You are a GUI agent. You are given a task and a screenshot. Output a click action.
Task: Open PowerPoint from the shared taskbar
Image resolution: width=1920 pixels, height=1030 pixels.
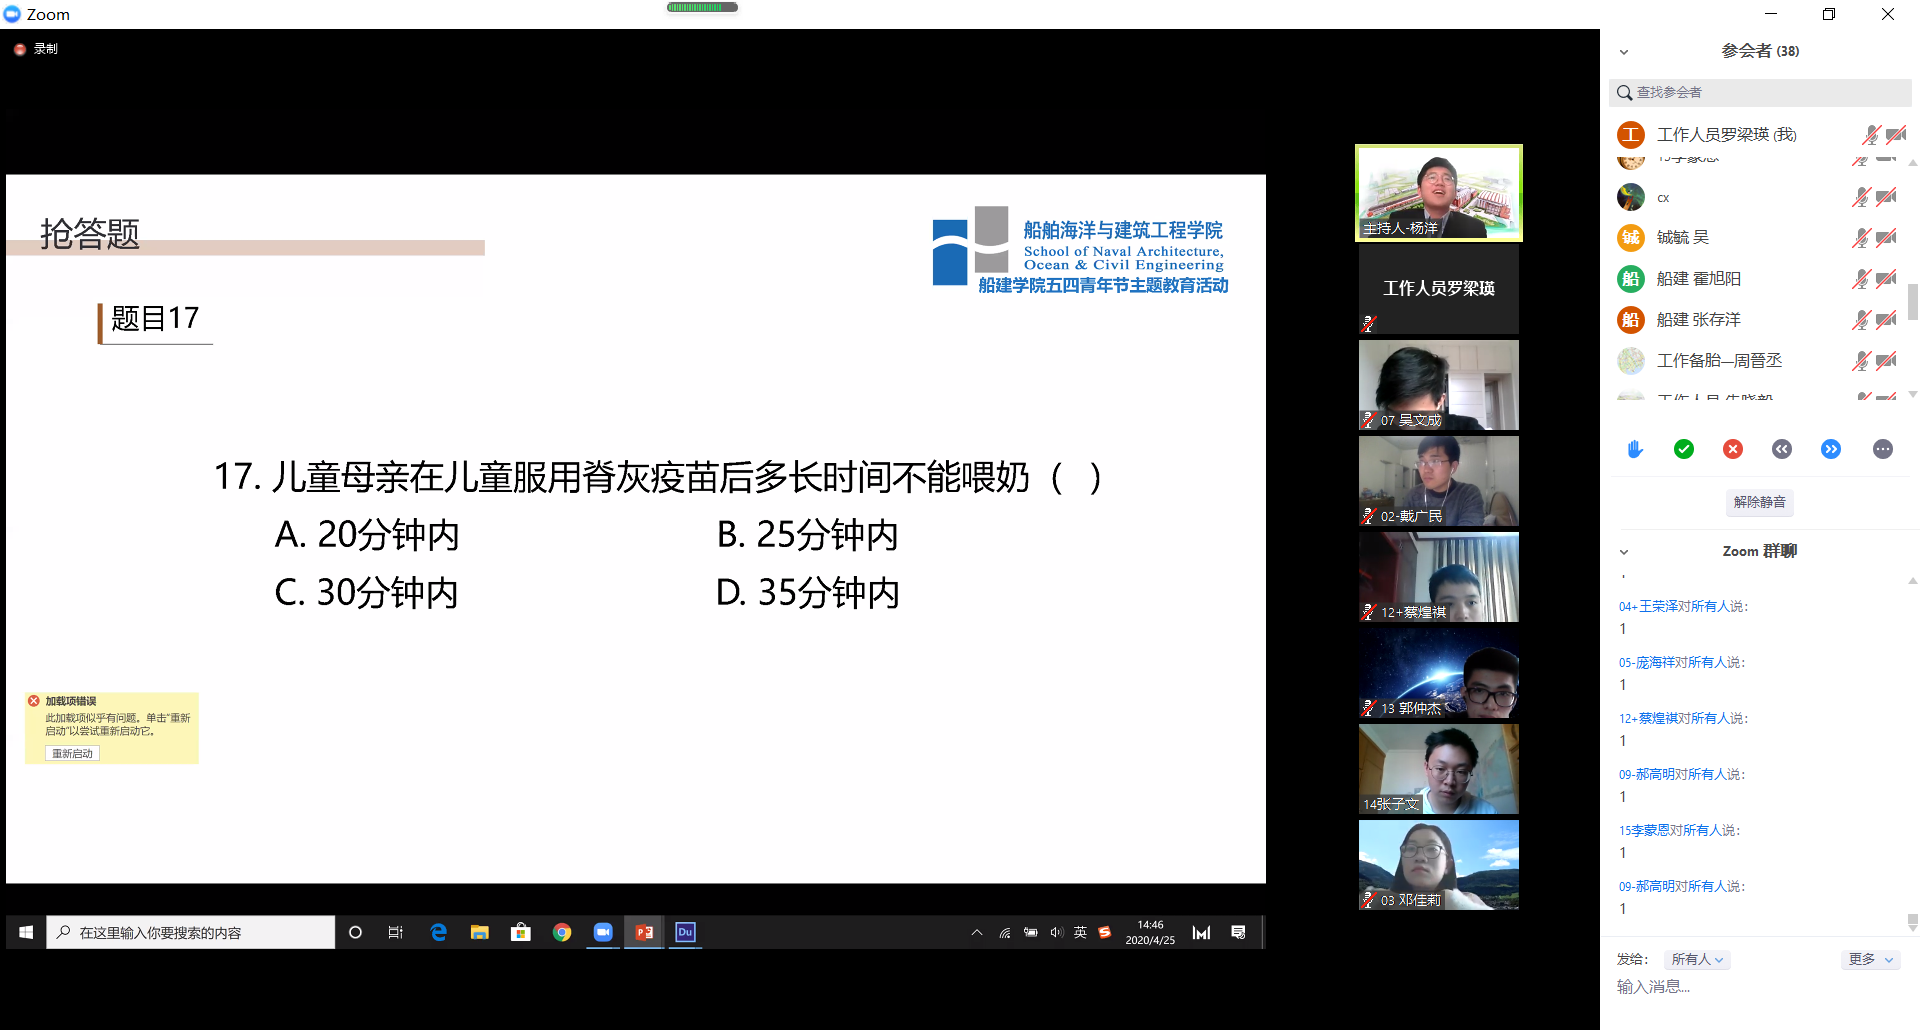pyautogui.click(x=644, y=932)
